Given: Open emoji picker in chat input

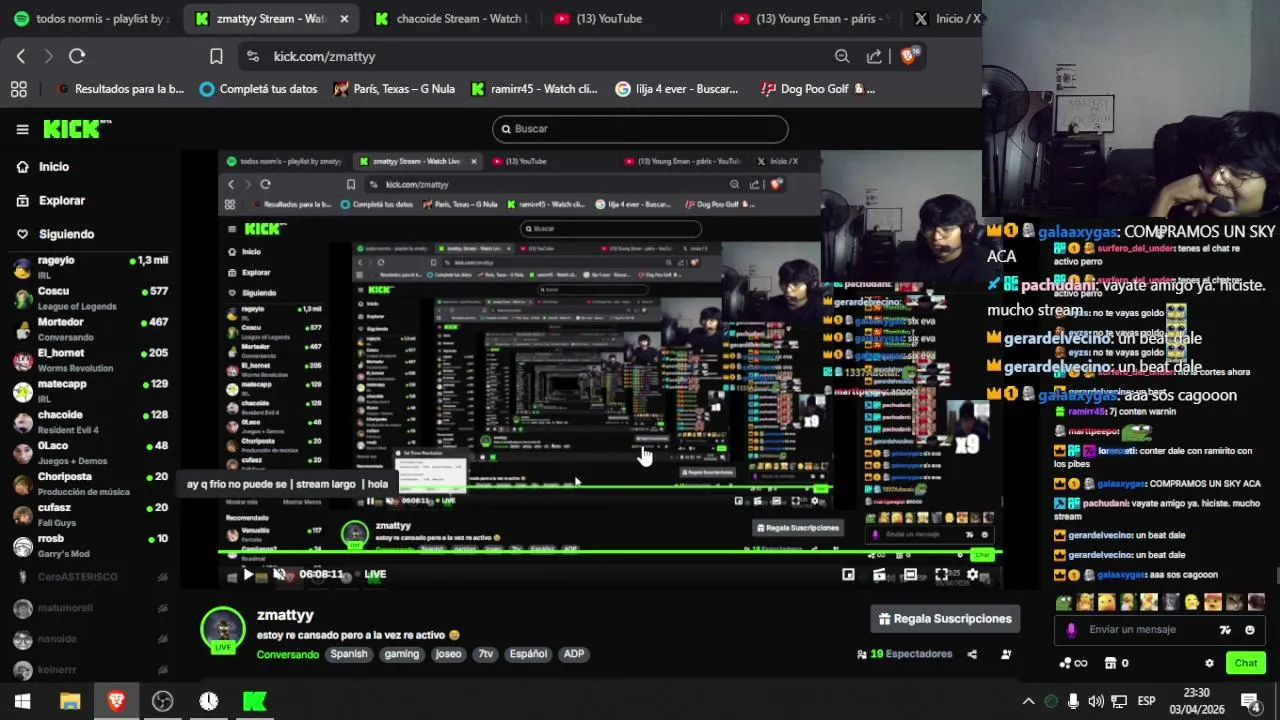Looking at the screenshot, I should [x=1249, y=630].
